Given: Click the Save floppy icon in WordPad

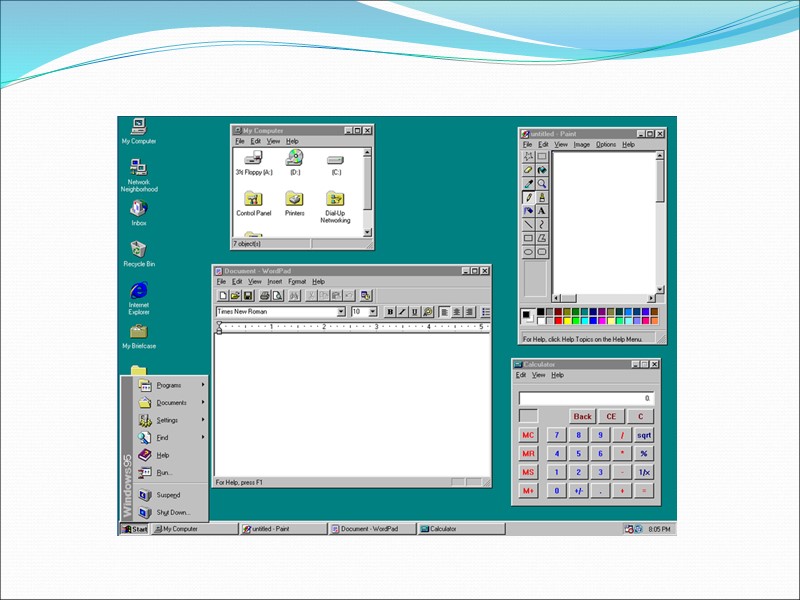Looking at the screenshot, I should coord(247,295).
